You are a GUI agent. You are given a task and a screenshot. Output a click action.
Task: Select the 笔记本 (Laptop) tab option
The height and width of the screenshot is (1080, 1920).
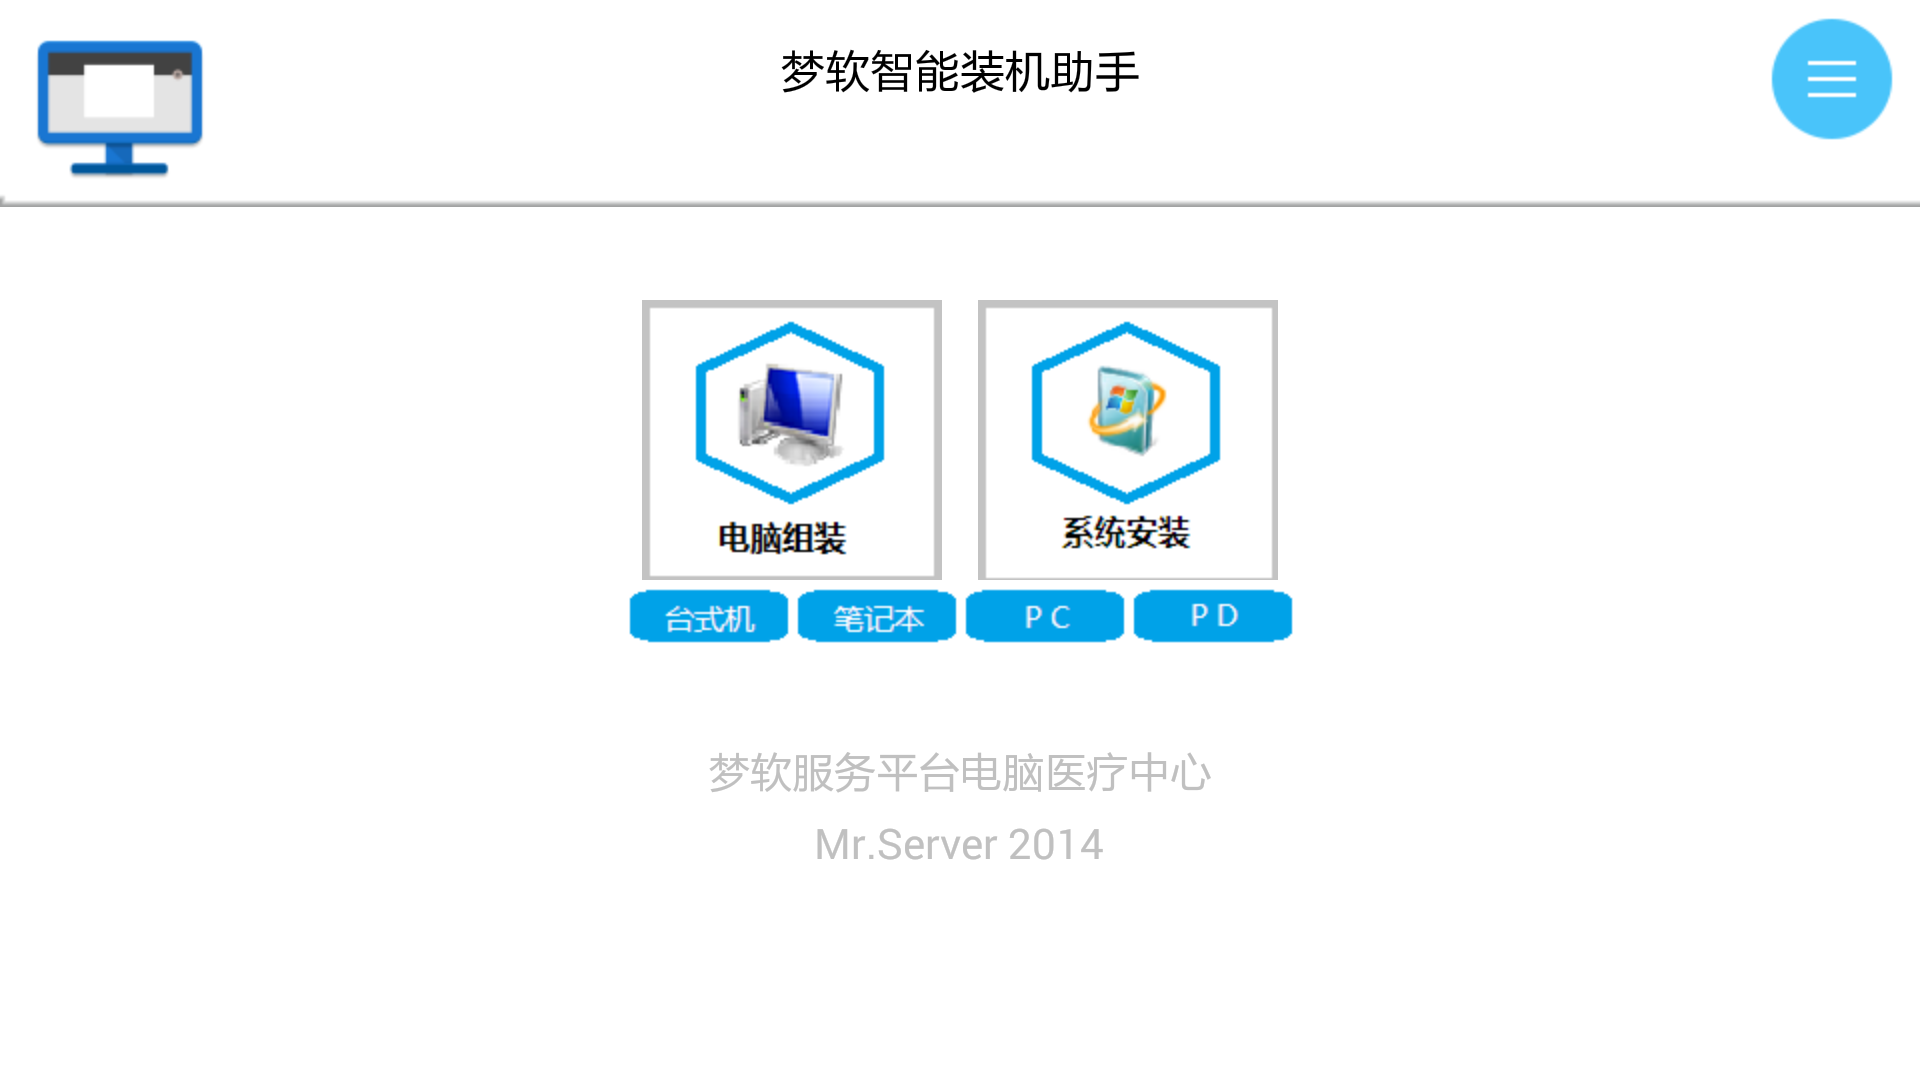pyautogui.click(x=876, y=616)
